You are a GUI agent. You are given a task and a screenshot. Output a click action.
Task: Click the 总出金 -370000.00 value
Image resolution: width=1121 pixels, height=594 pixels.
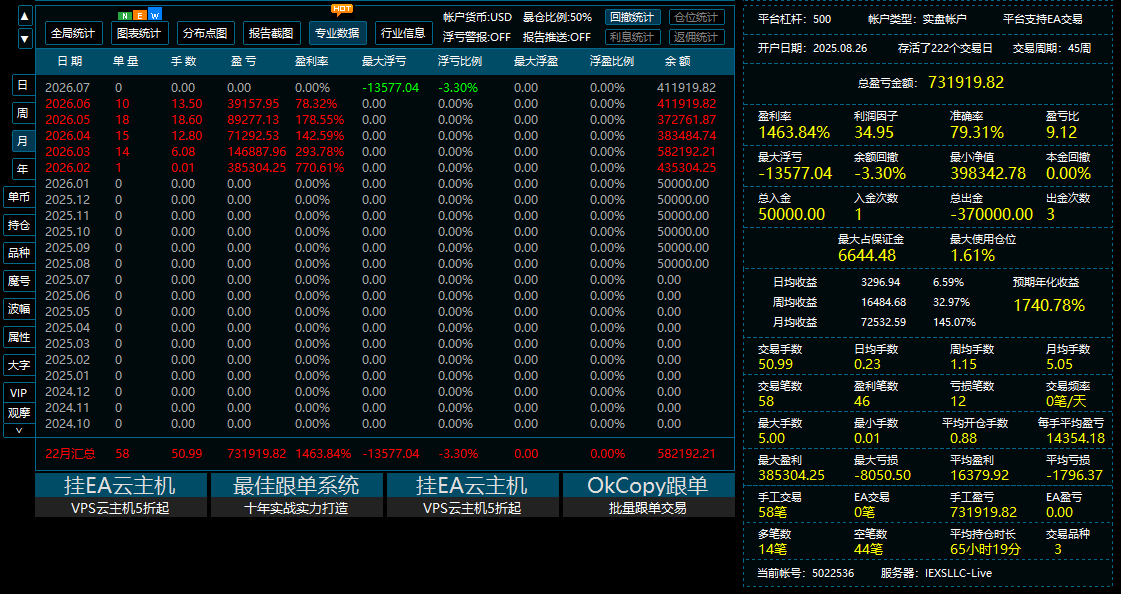[x=992, y=214]
